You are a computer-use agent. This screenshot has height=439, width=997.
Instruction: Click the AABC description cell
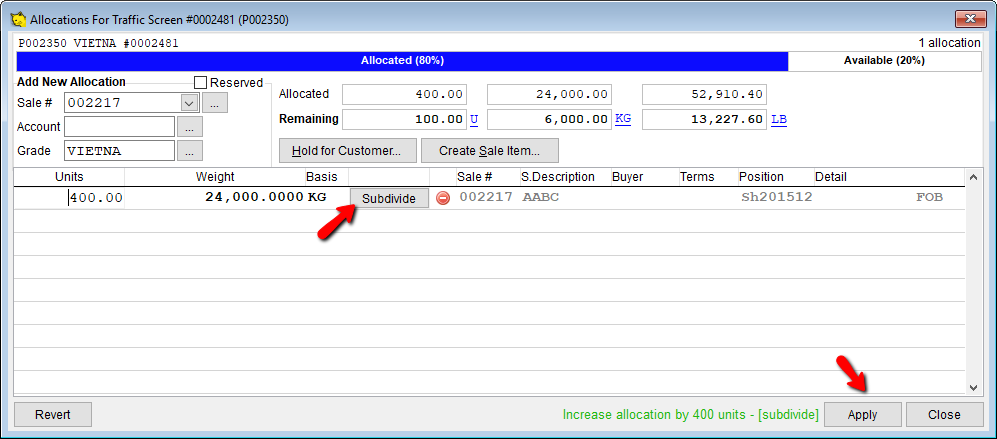(540, 197)
